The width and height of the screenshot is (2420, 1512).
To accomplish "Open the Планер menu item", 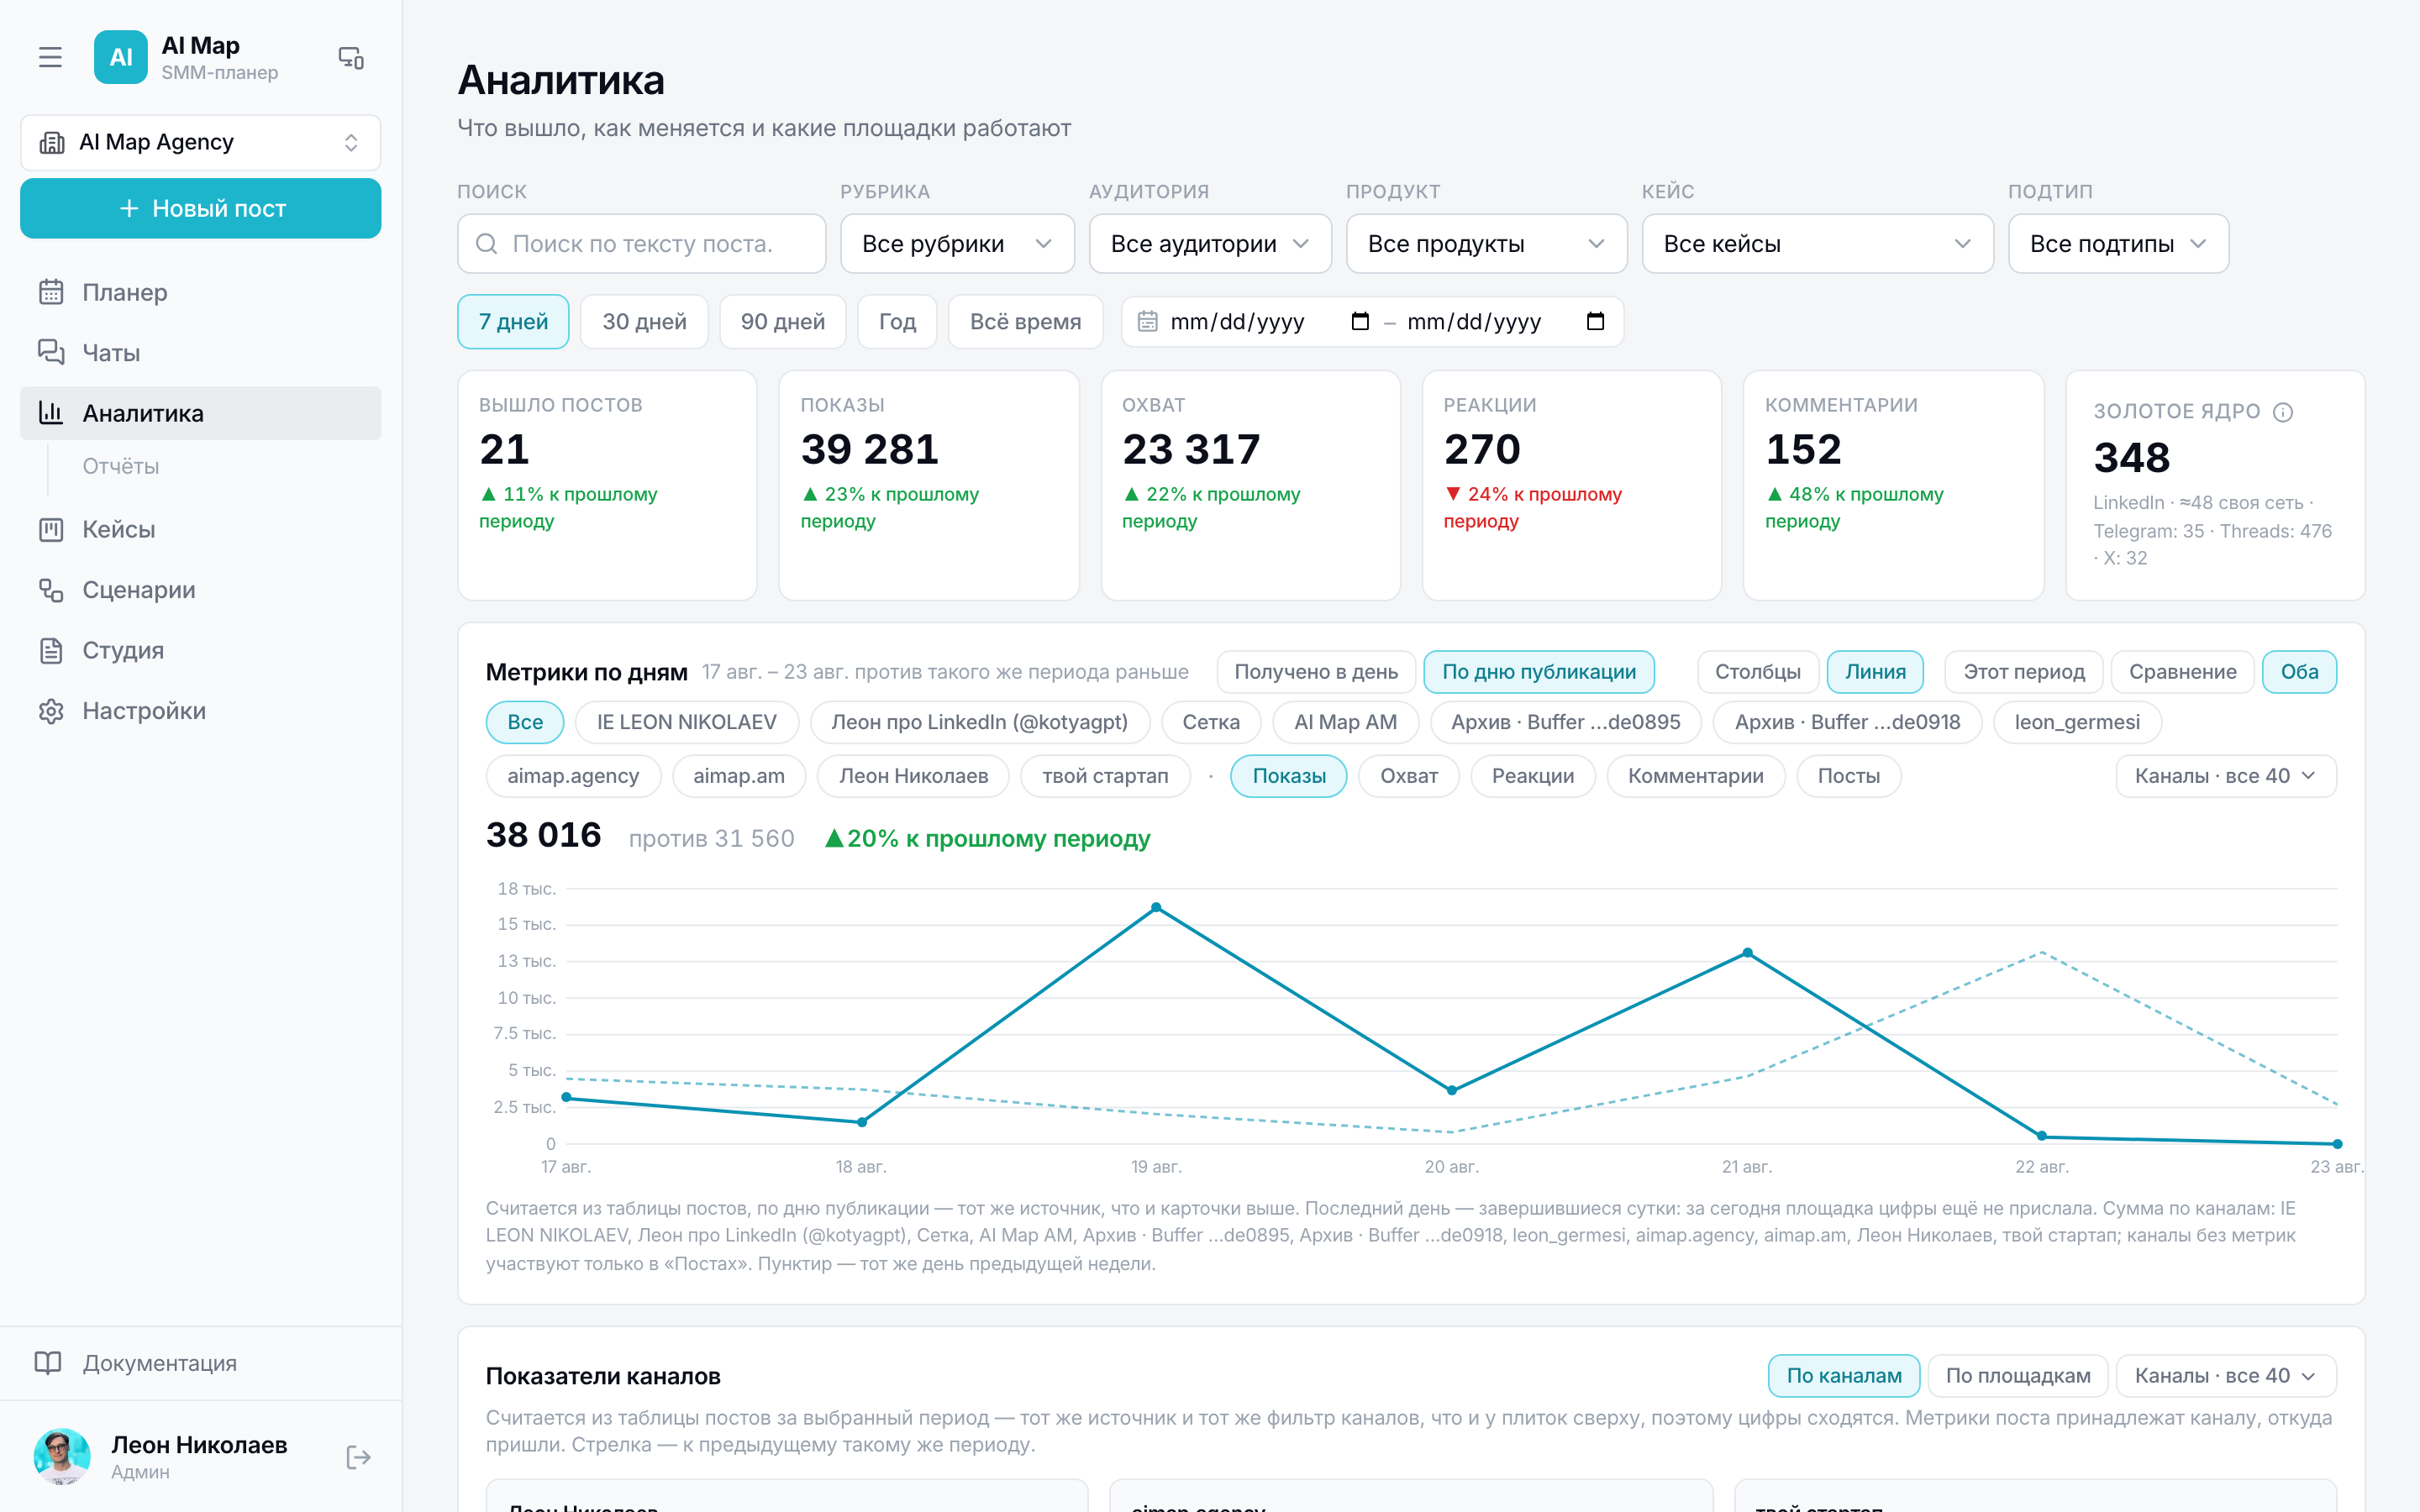I will point(201,292).
